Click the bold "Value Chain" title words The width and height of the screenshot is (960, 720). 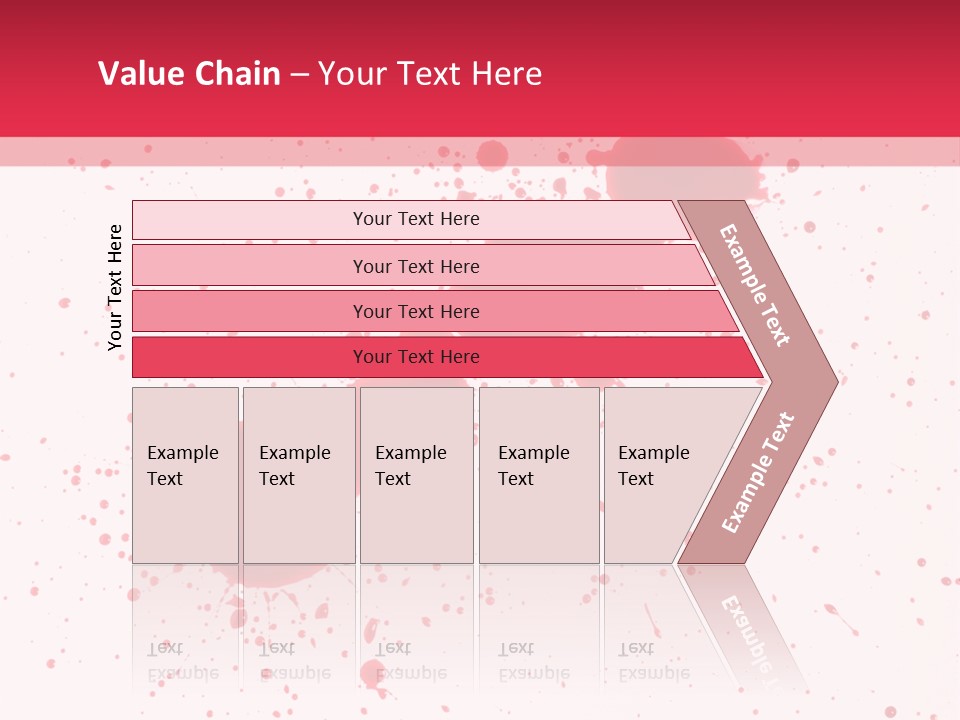(189, 74)
